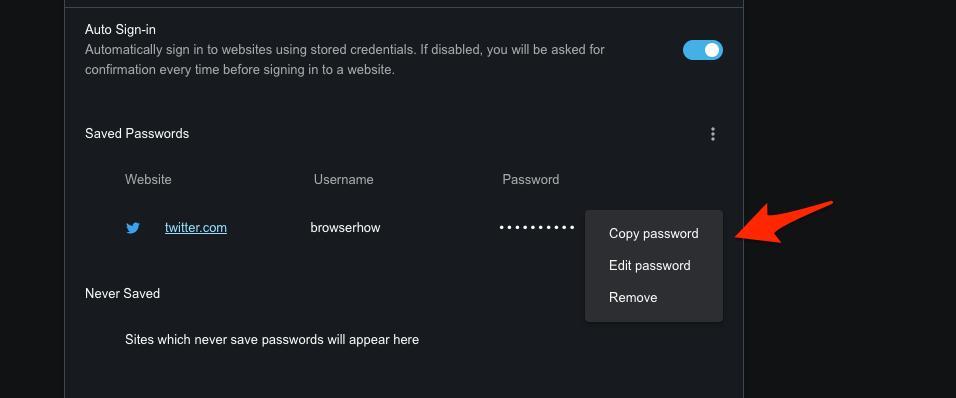The image size is (956, 398).
Task: Click the Auto Sign-in label
Action: 121,29
